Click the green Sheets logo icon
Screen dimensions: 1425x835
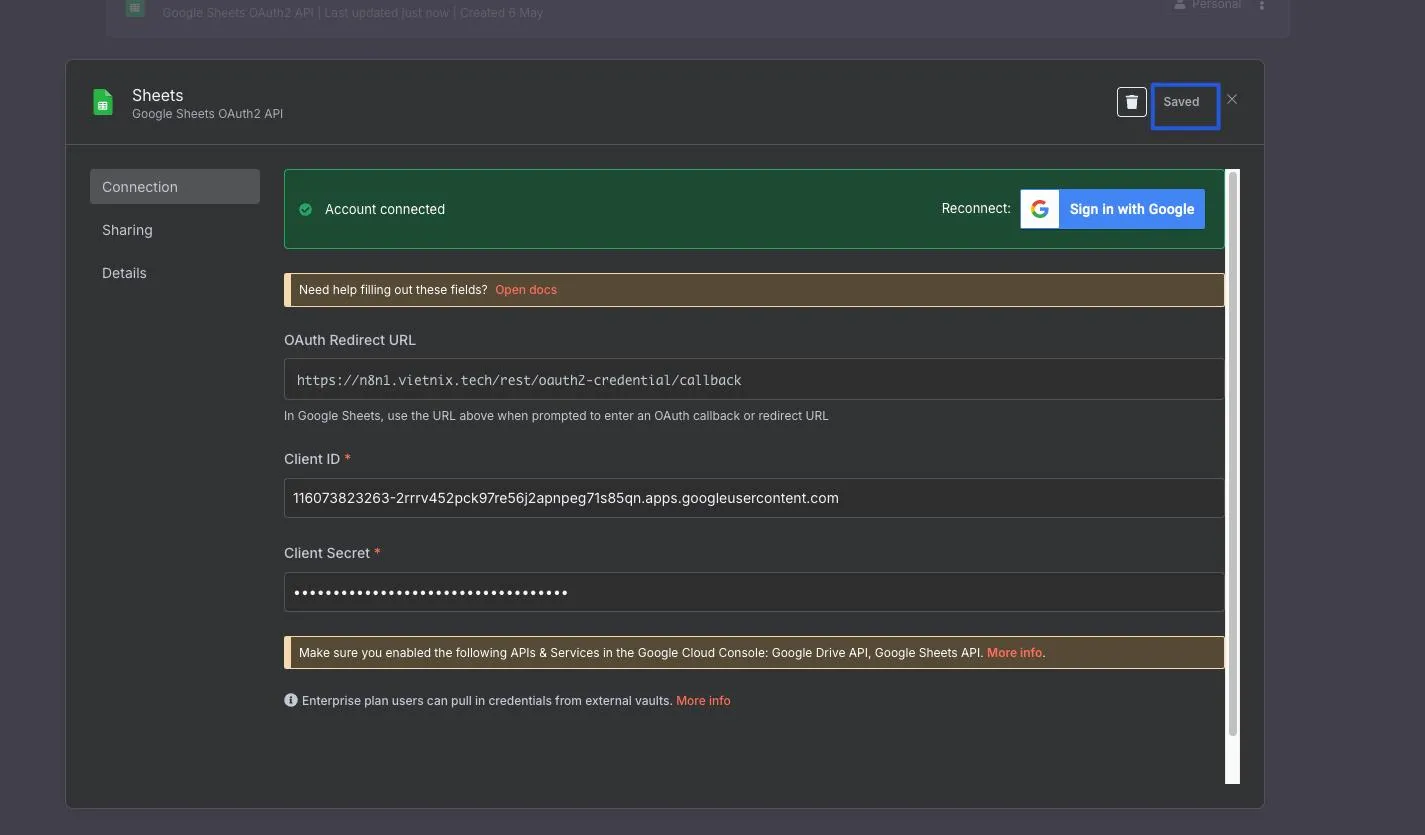tap(103, 103)
